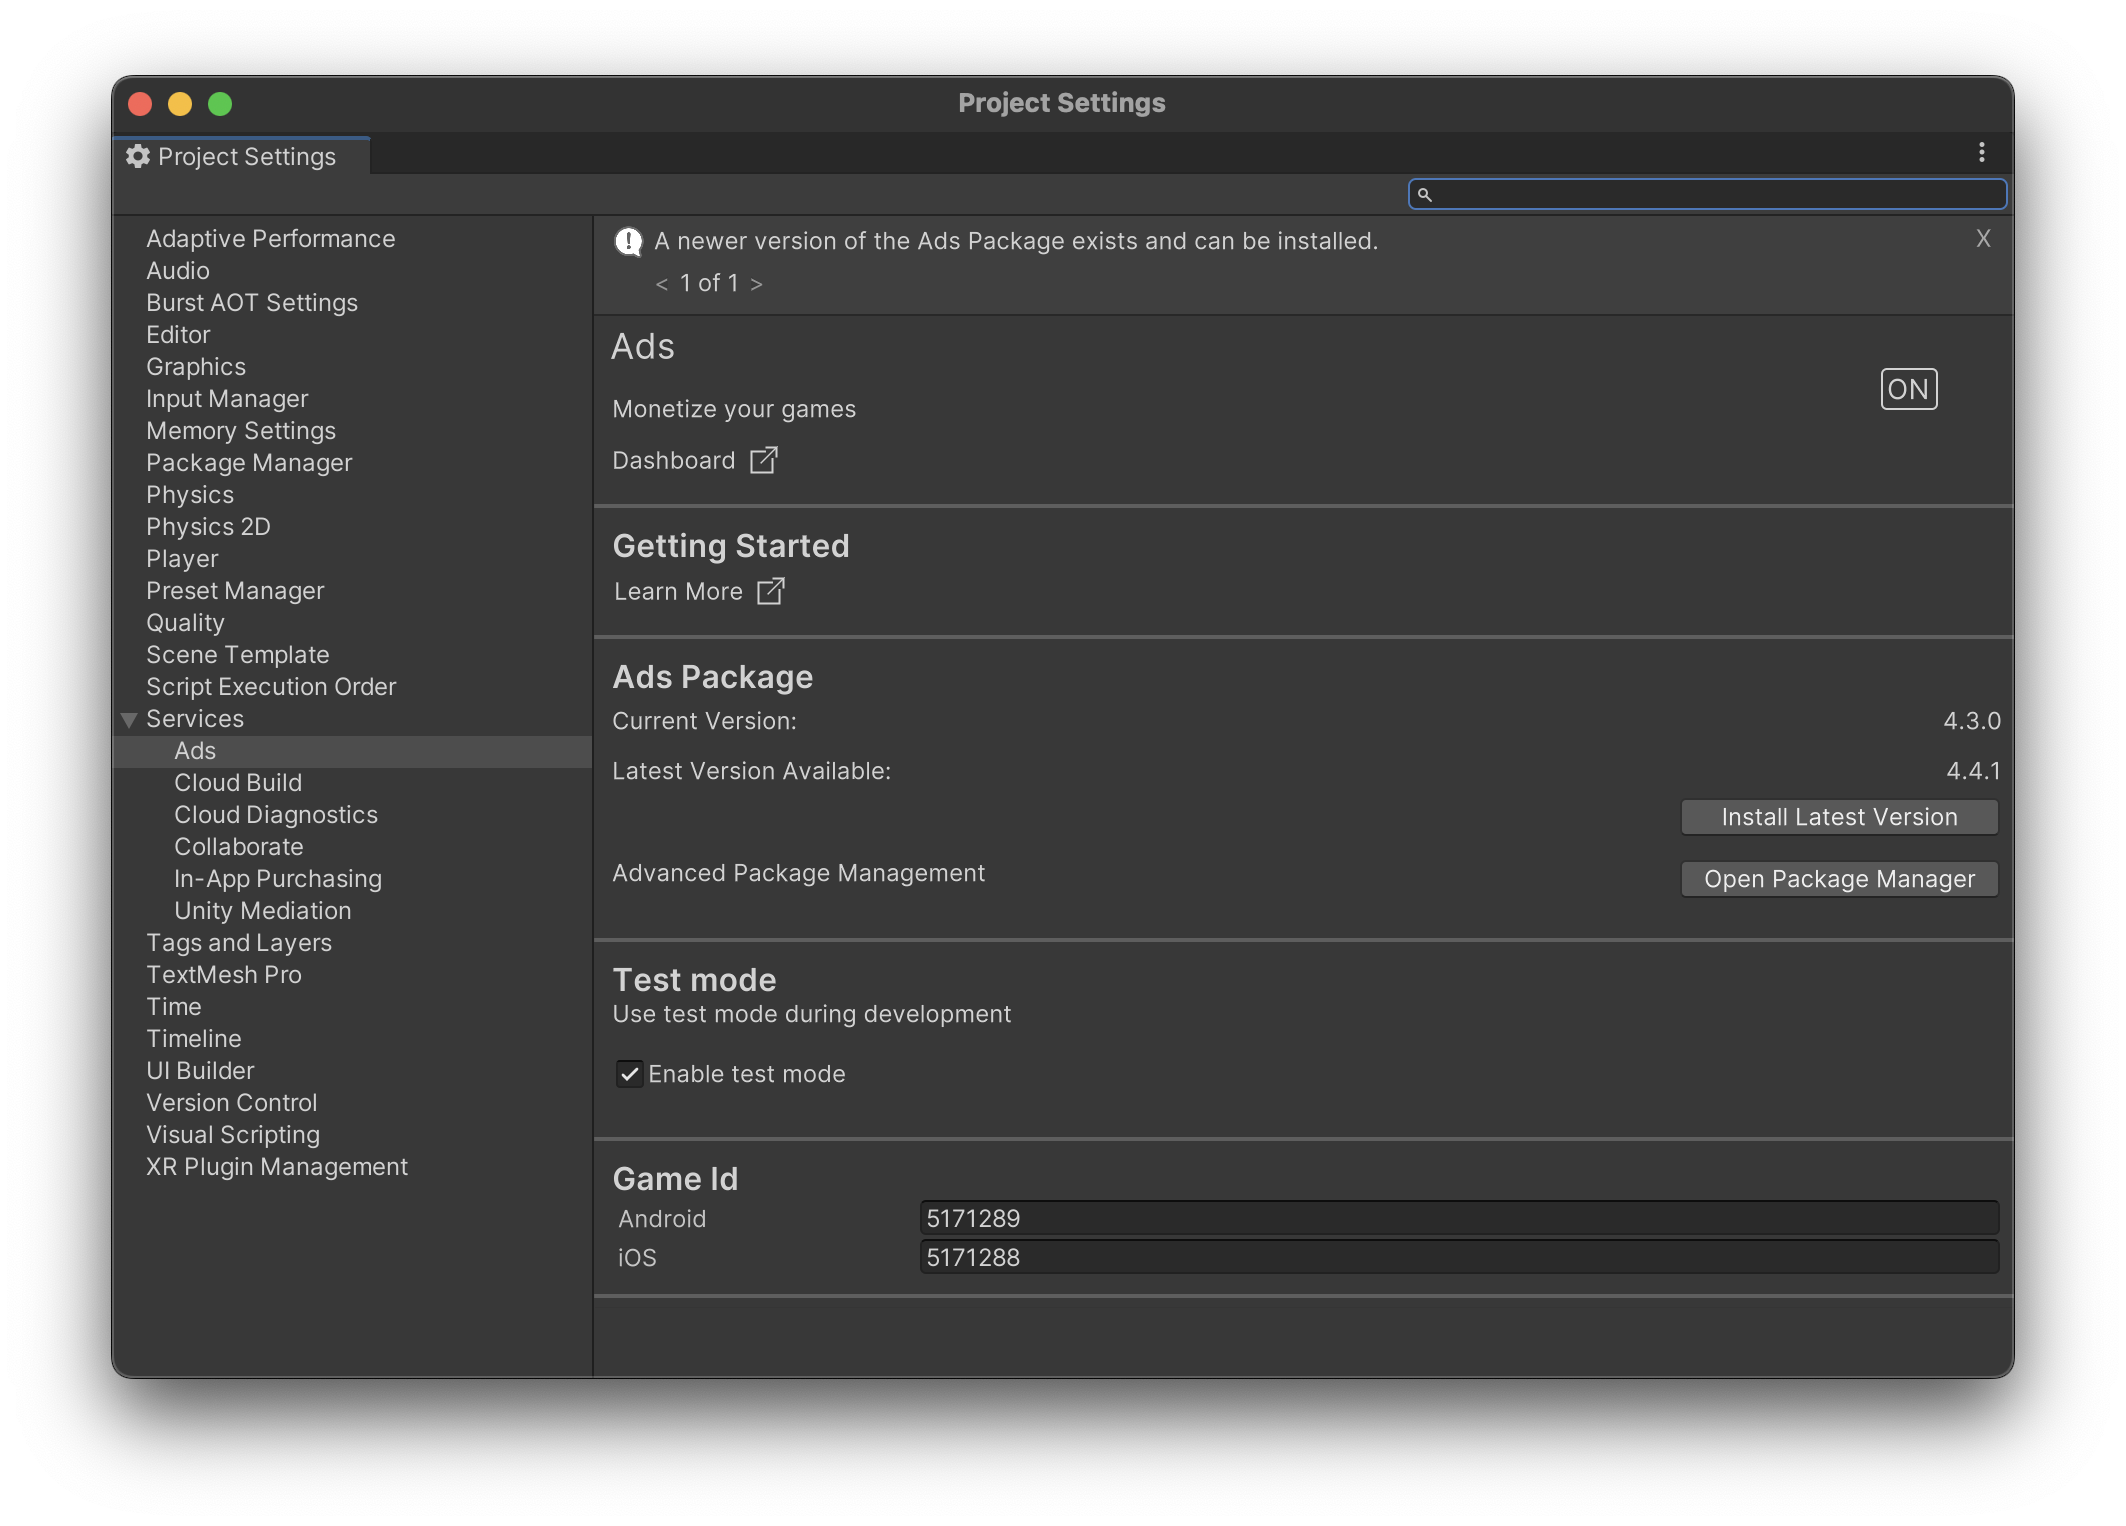2126x1526 pixels.
Task: Click the '1 of 1' notification counter
Action: click(x=709, y=283)
